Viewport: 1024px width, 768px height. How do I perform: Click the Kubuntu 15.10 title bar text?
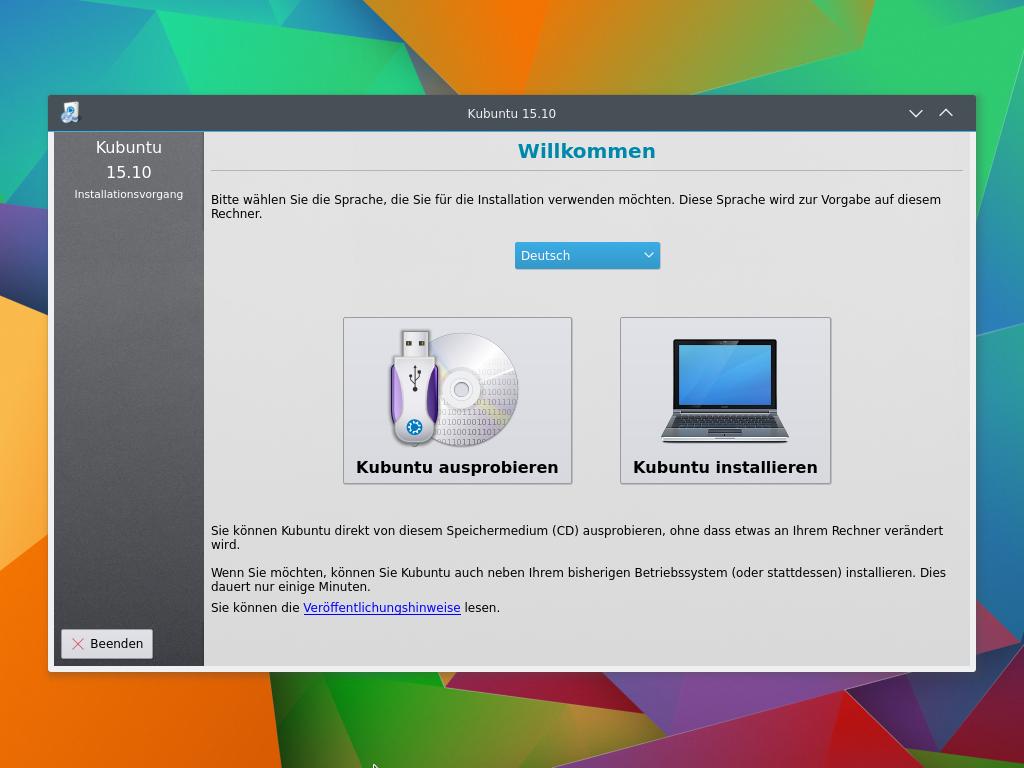(x=511, y=113)
